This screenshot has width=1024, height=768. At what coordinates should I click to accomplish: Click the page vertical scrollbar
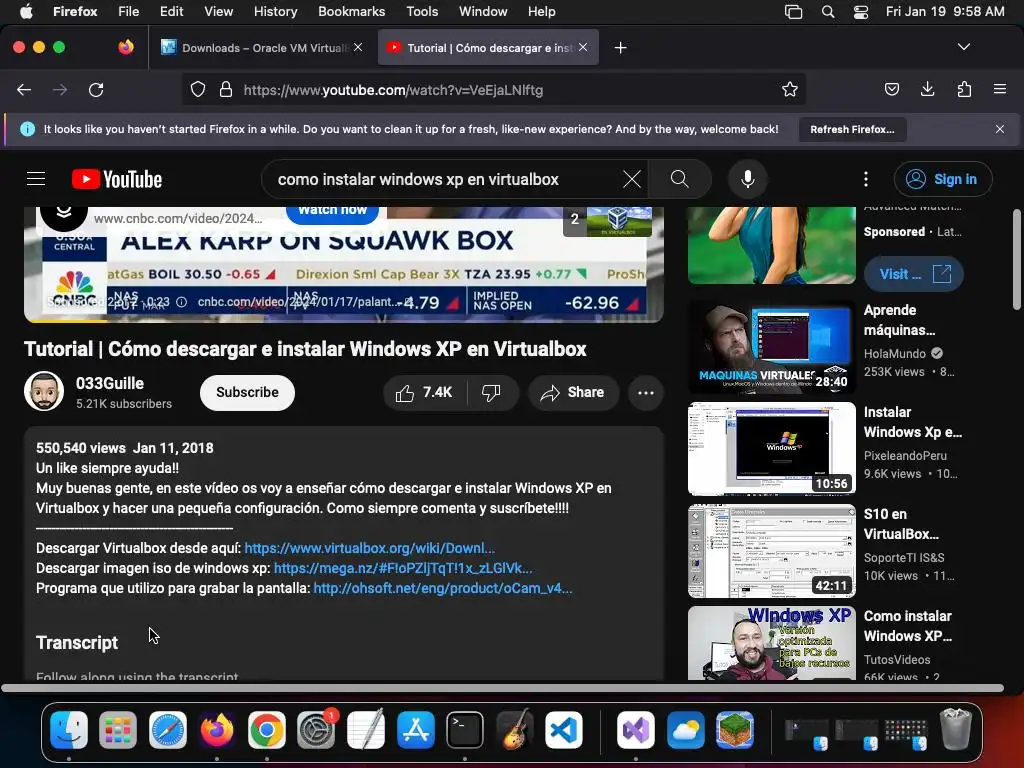click(1016, 260)
